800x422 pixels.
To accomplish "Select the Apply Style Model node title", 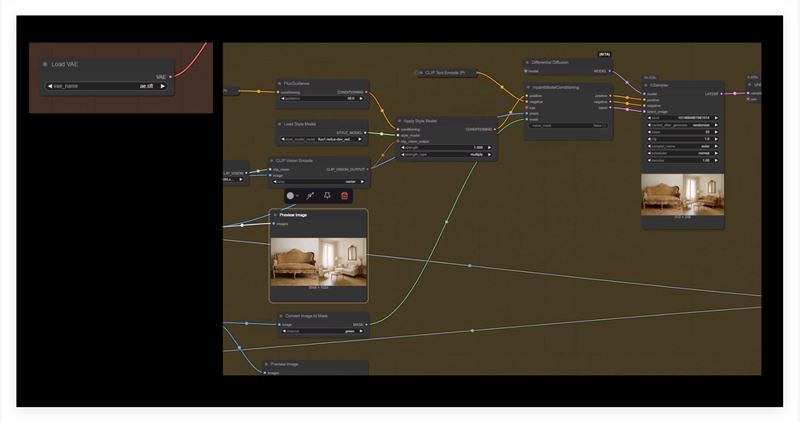I will [x=420, y=121].
